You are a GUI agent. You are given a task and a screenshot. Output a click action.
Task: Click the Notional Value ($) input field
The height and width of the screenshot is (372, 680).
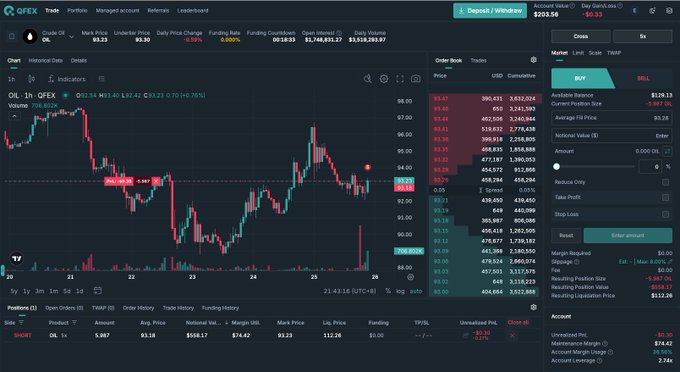[x=612, y=135]
